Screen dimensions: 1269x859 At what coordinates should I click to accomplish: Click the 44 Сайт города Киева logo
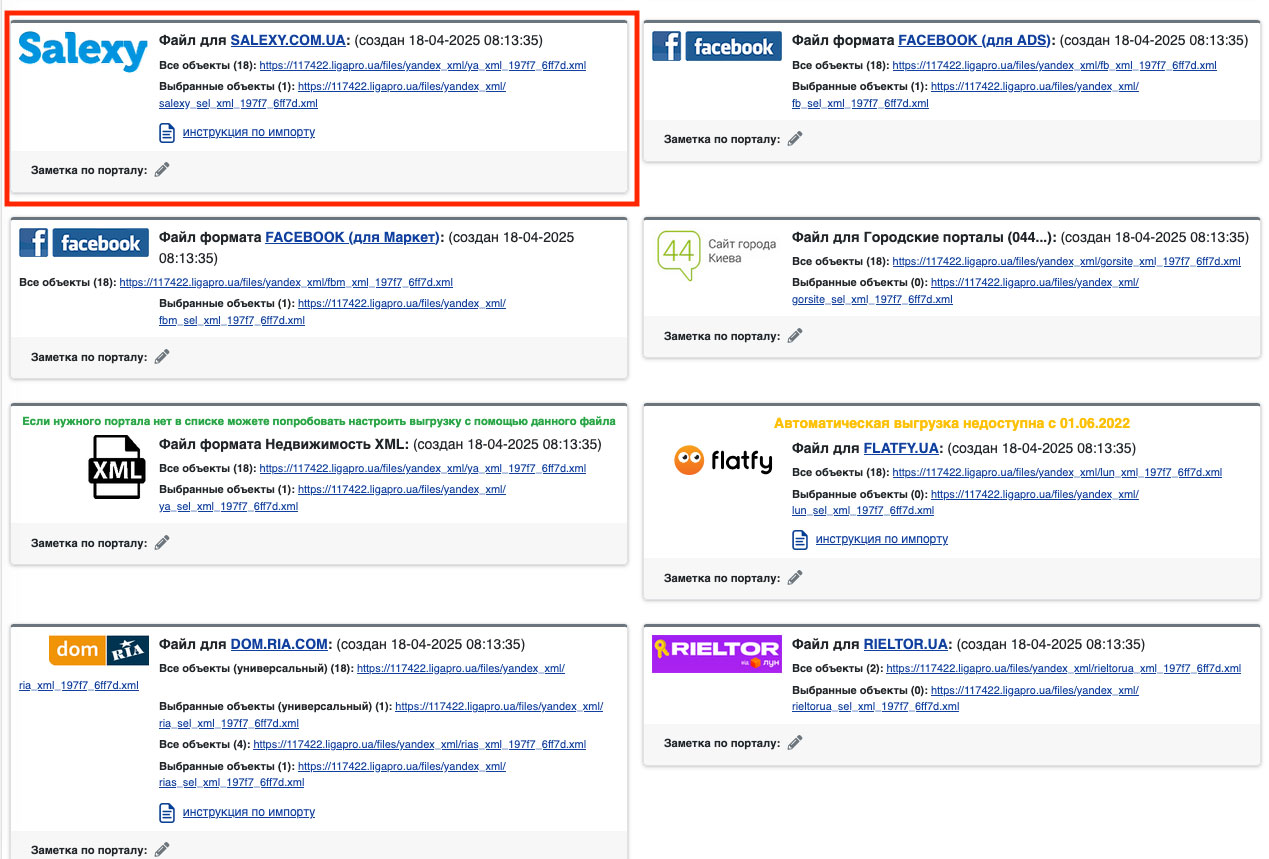tap(717, 253)
